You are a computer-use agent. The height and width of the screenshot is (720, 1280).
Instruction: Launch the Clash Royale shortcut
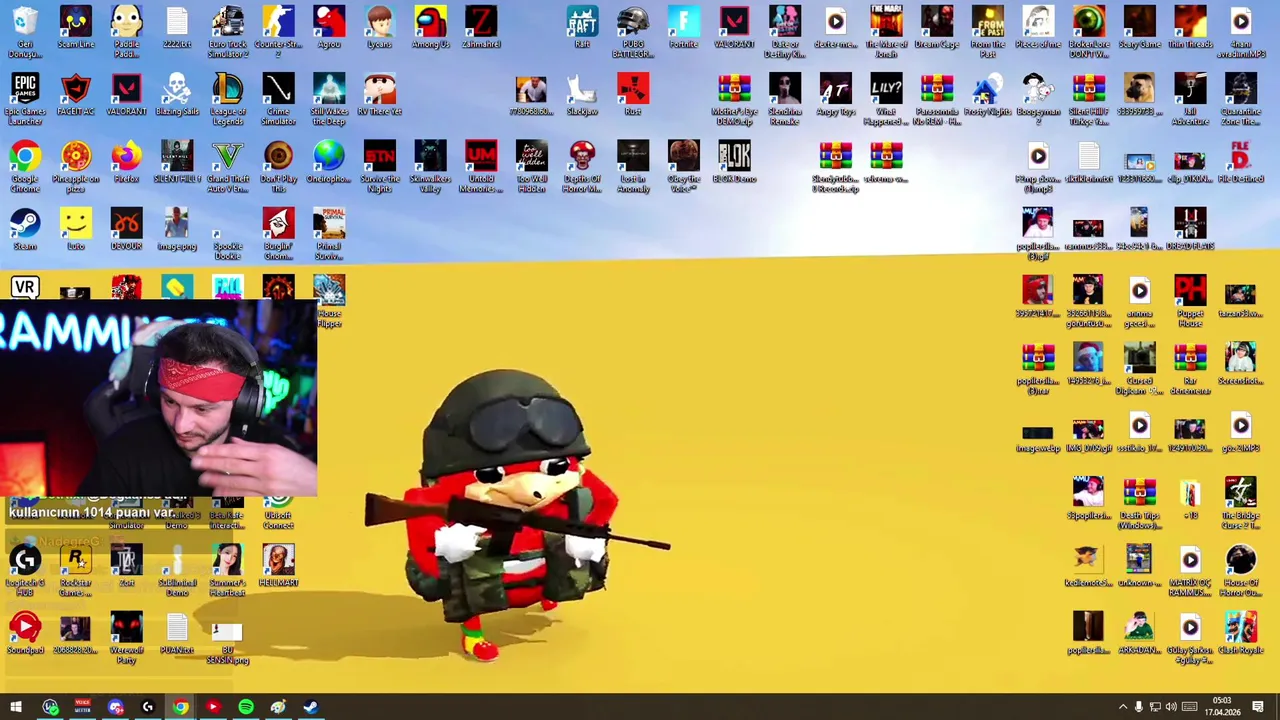(1240, 632)
